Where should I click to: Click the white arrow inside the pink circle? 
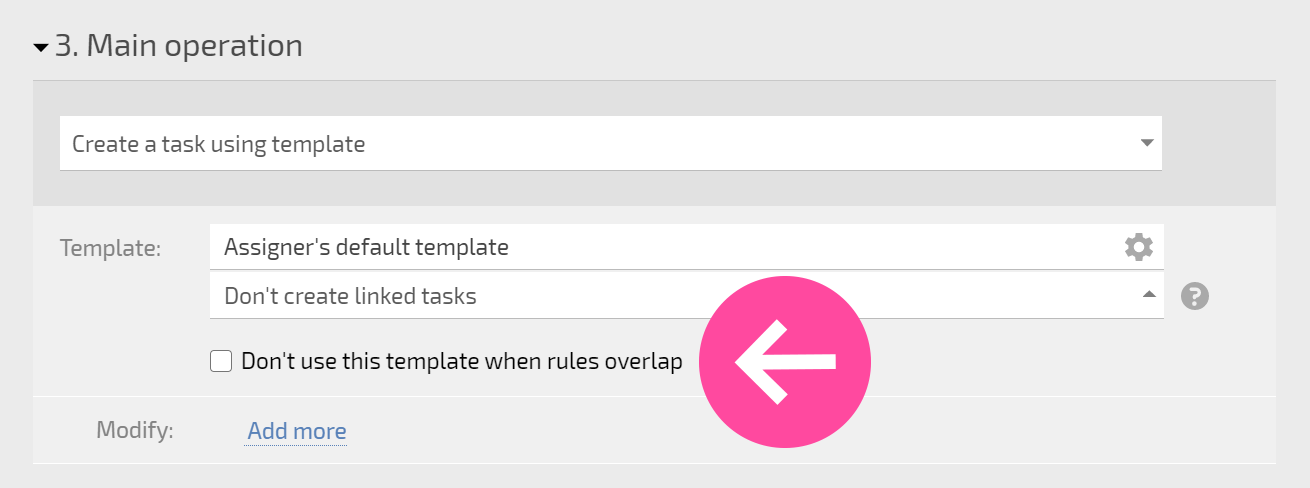(786, 362)
